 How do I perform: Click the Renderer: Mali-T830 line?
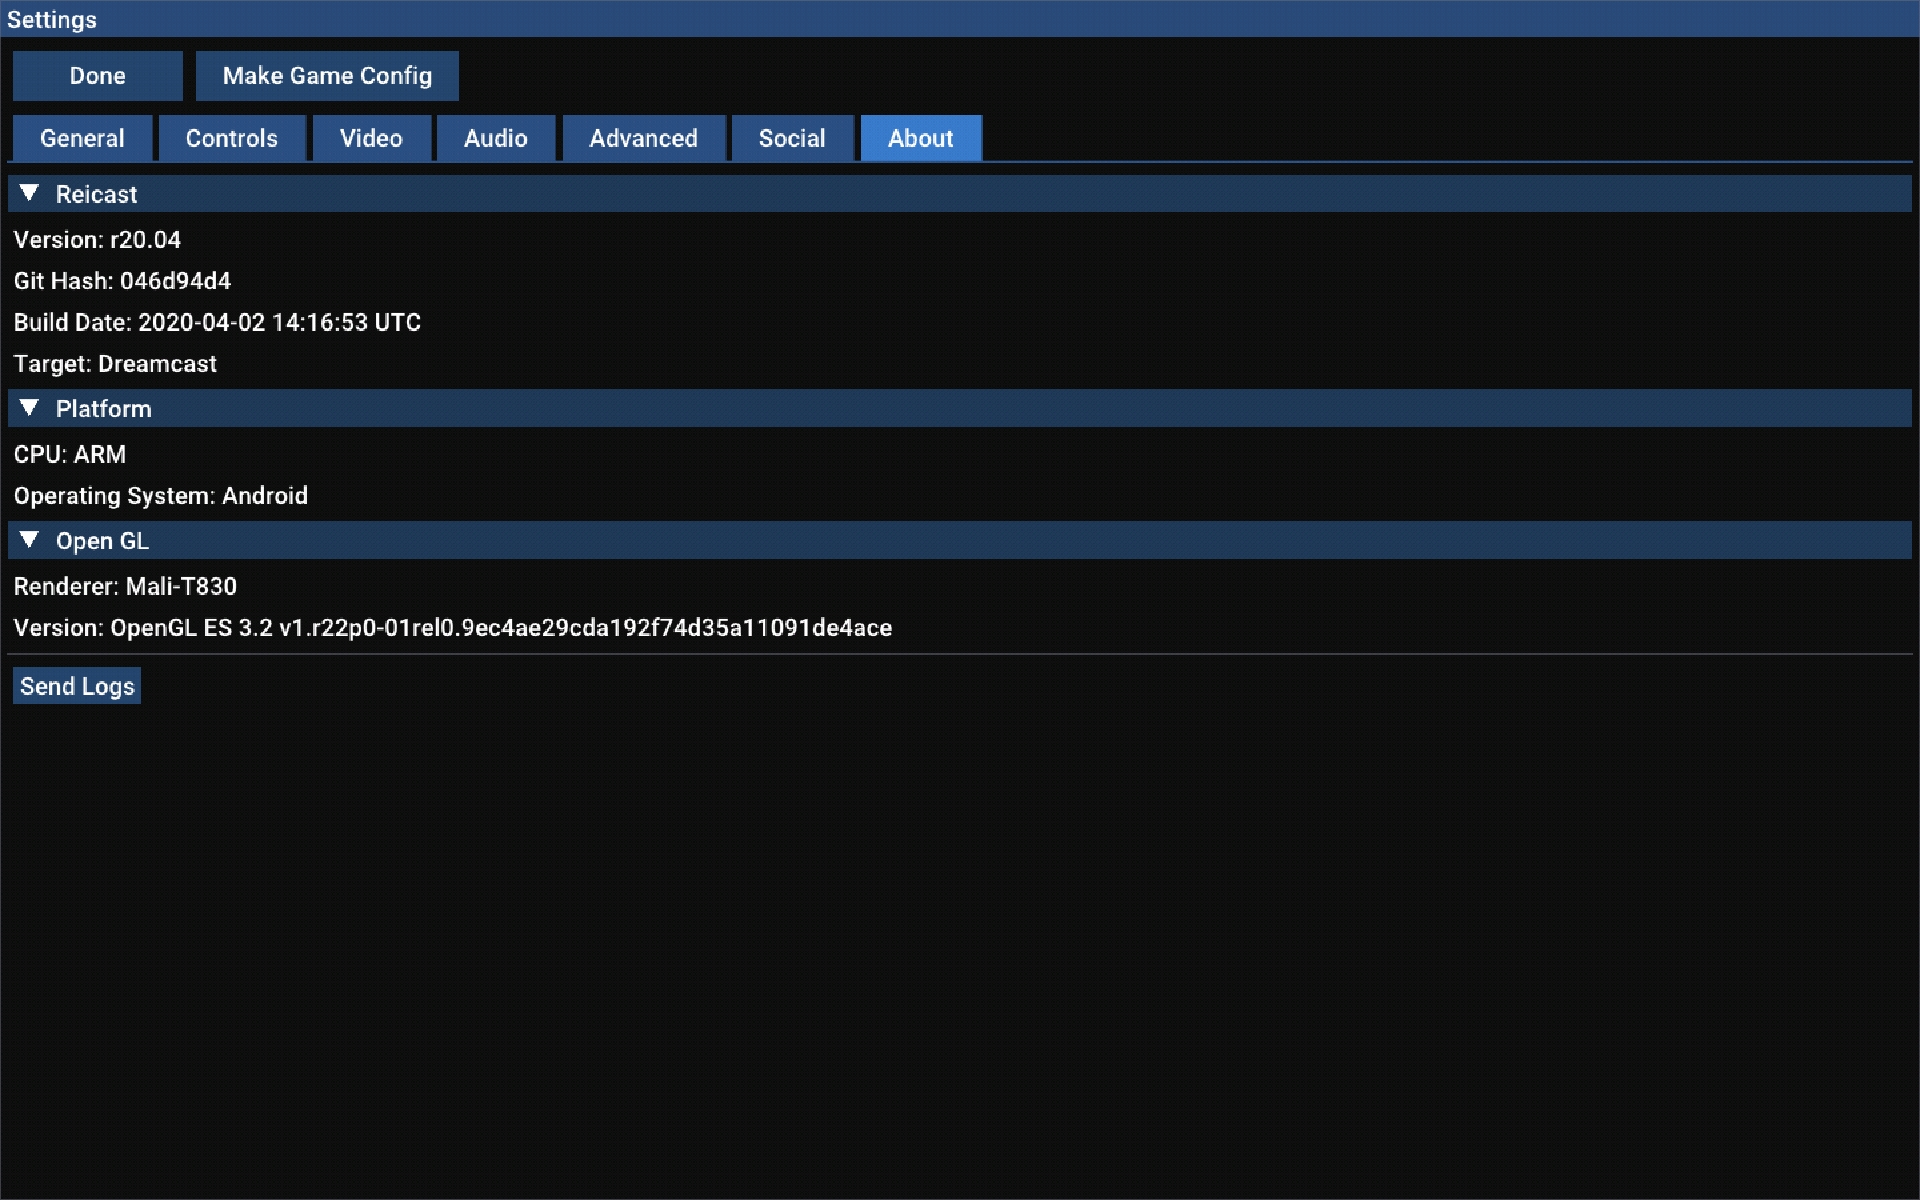point(125,586)
